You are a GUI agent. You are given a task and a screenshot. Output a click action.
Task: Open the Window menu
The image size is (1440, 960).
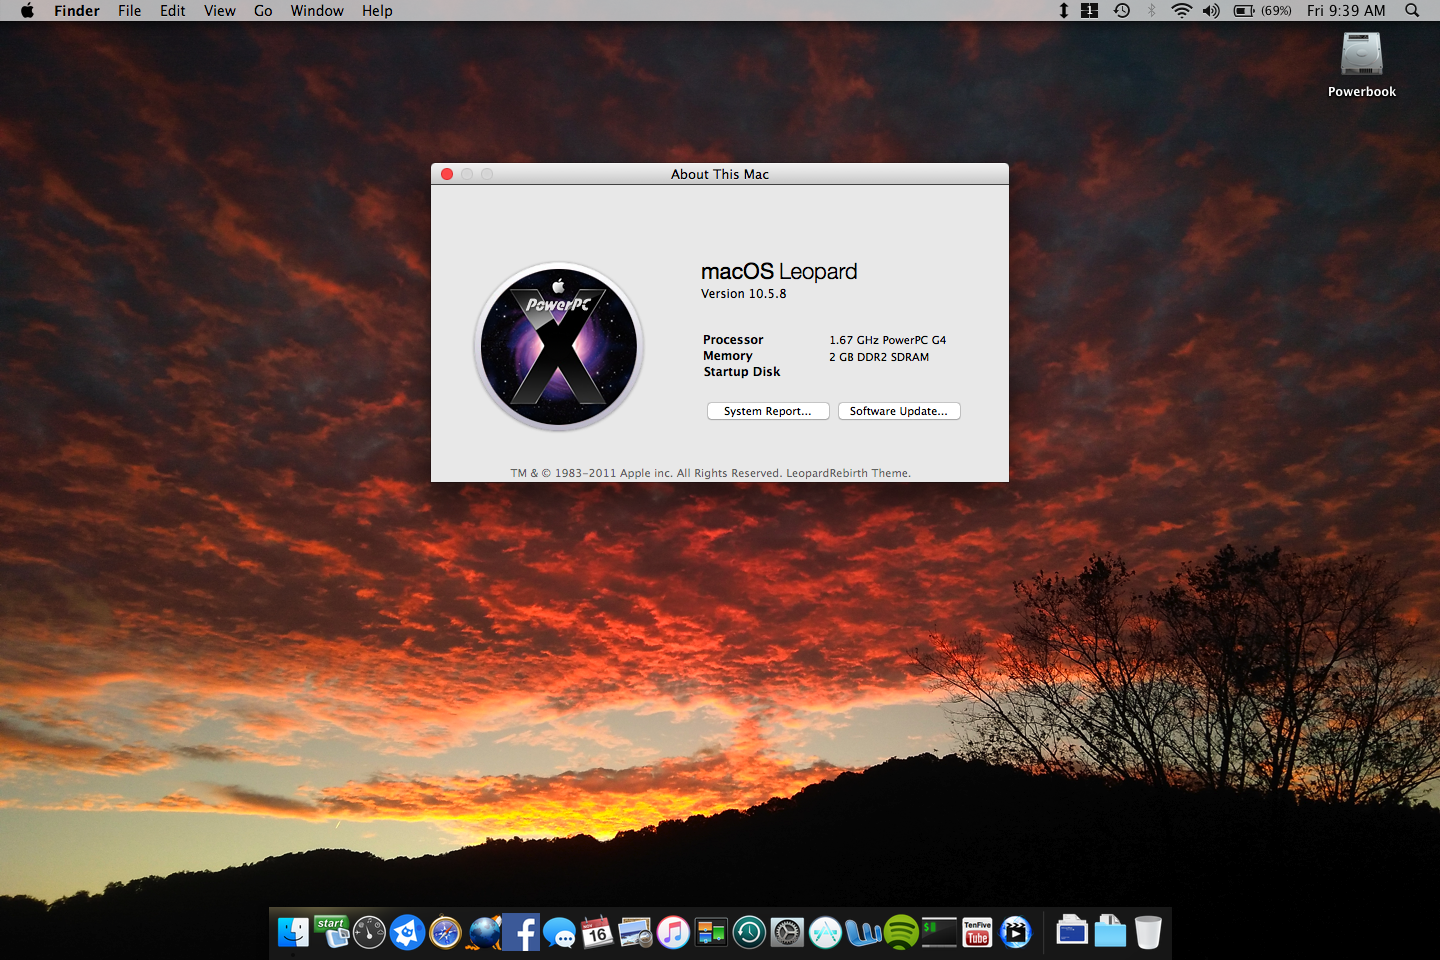[317, 10]
